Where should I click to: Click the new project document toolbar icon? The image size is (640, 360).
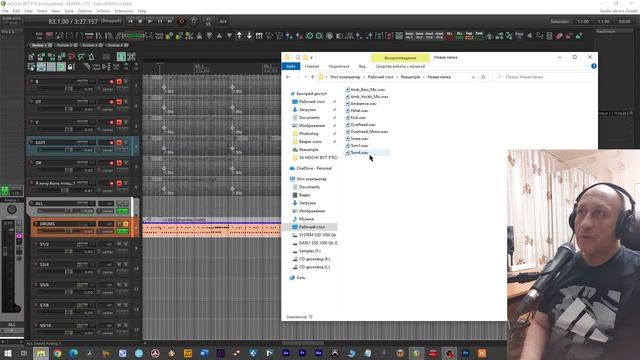click(31, 57)
